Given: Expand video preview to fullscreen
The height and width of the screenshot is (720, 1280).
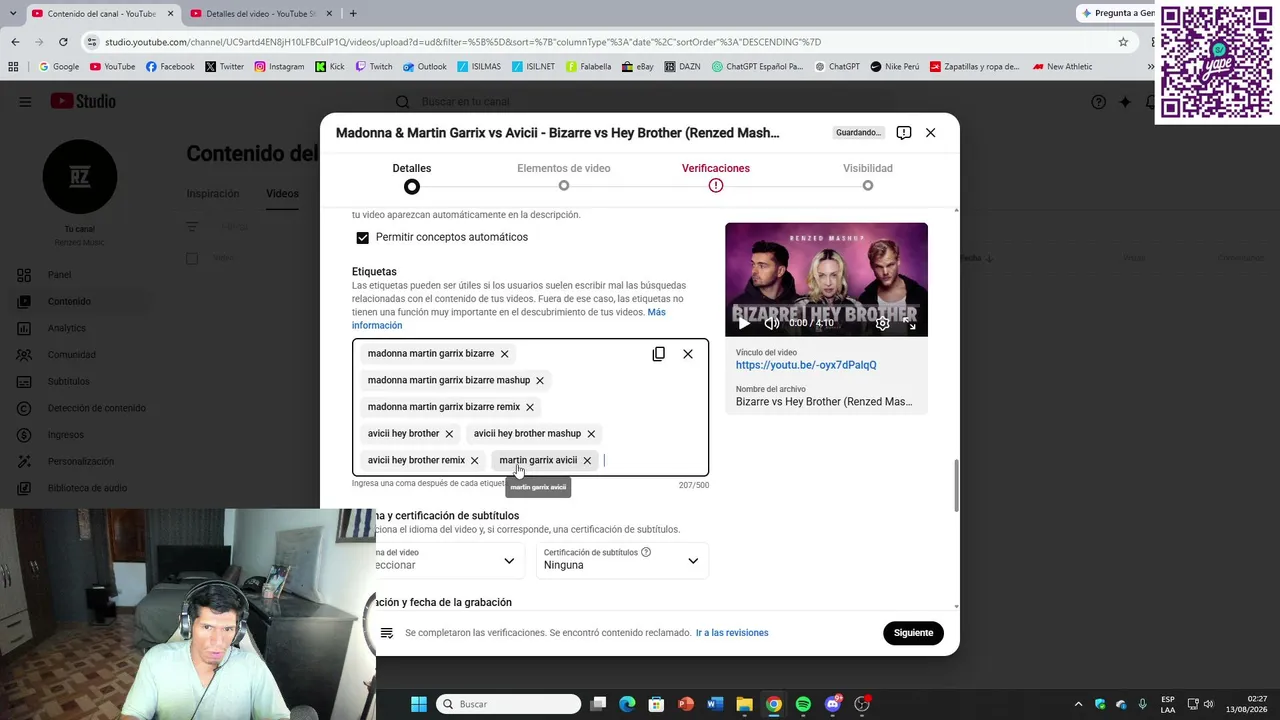Looking at the screenshot, I should pyautogui.click(x=911, y=323).
